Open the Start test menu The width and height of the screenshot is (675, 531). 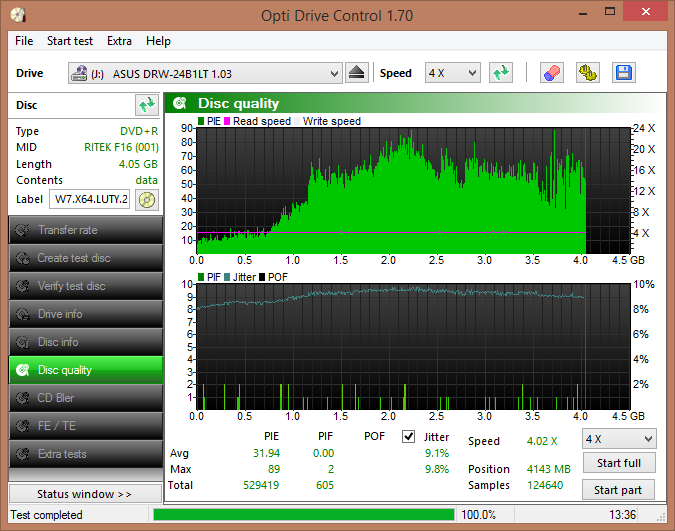(70, 41)
